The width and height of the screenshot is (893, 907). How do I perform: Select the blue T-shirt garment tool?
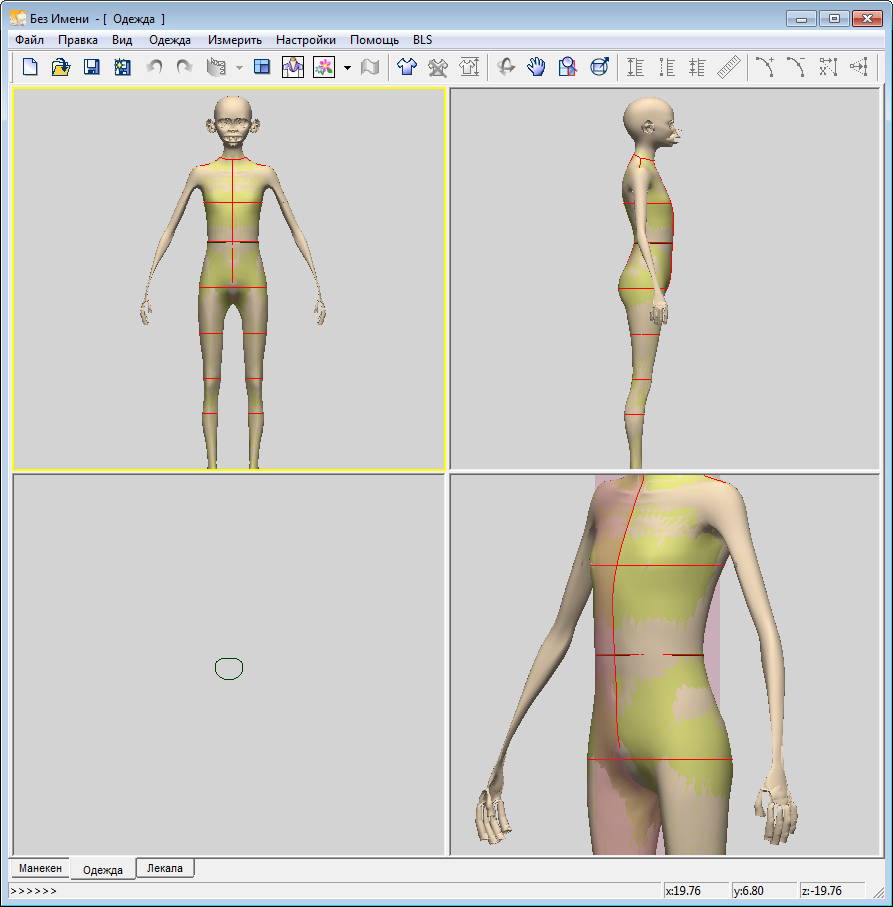(x=406, y=67)
